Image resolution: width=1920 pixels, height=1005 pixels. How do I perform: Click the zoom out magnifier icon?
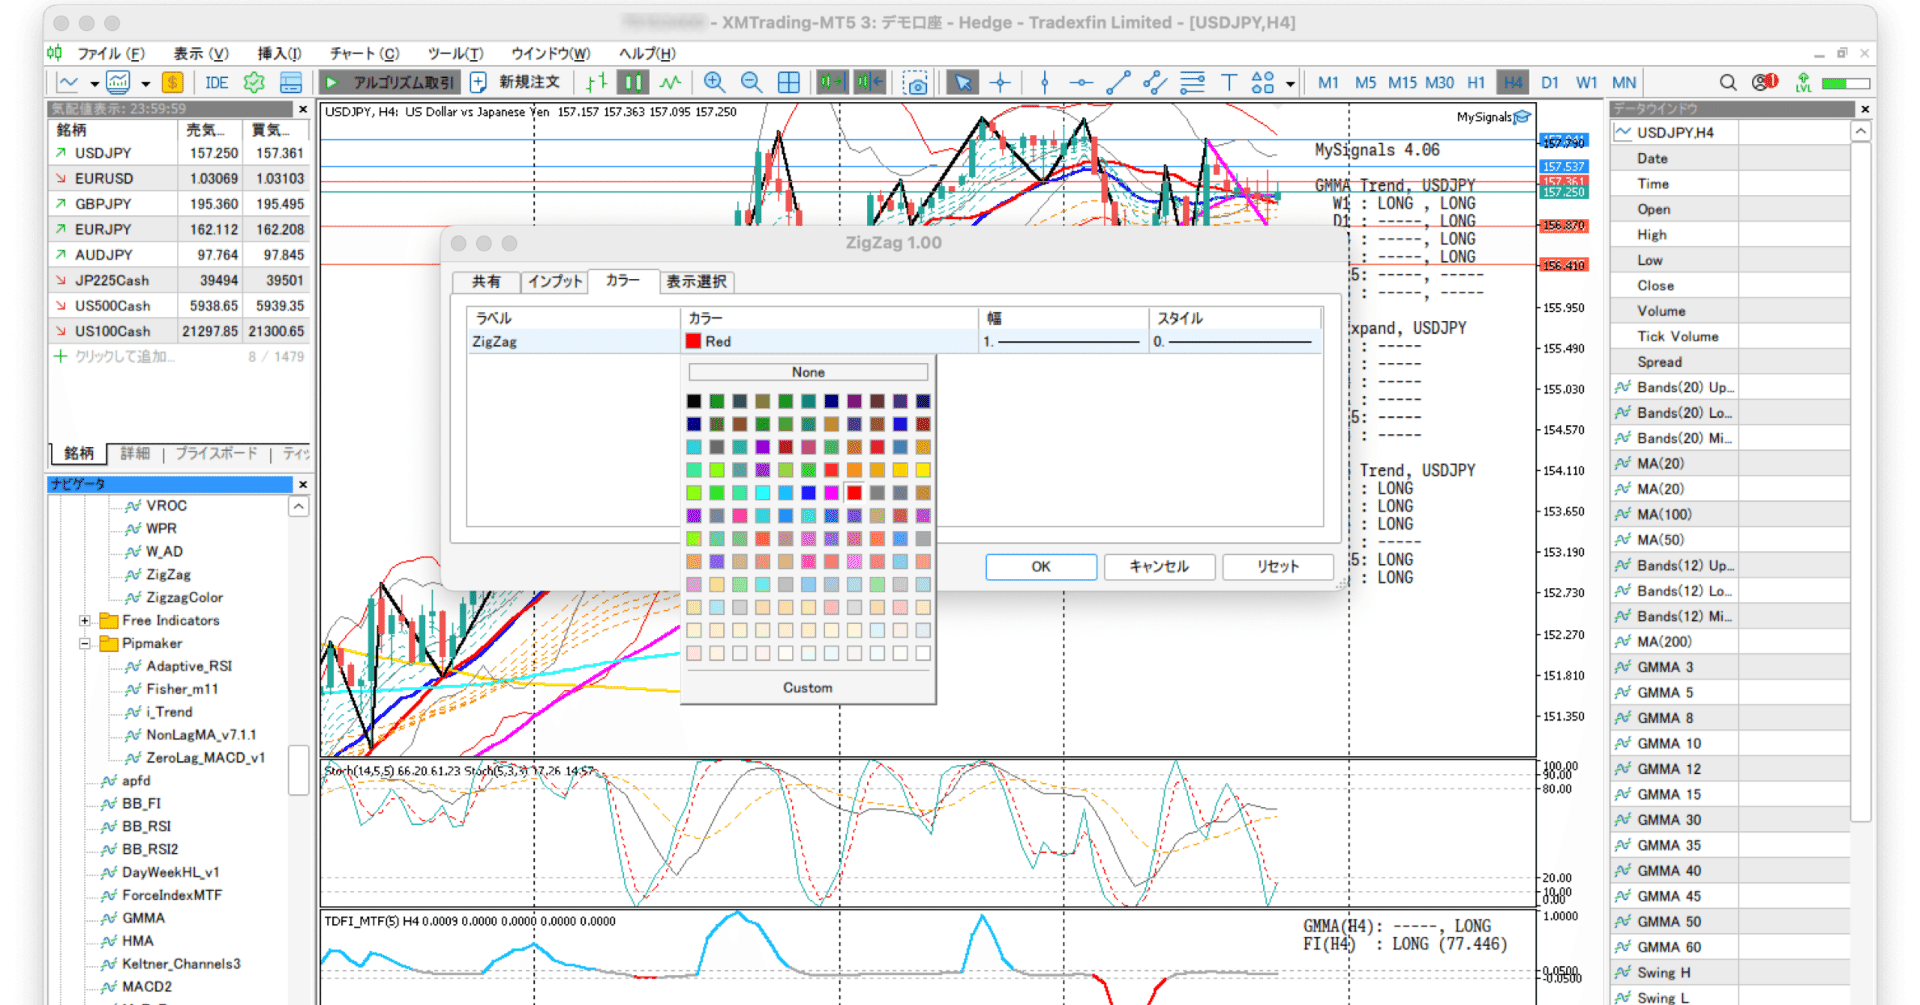point(751,83)
